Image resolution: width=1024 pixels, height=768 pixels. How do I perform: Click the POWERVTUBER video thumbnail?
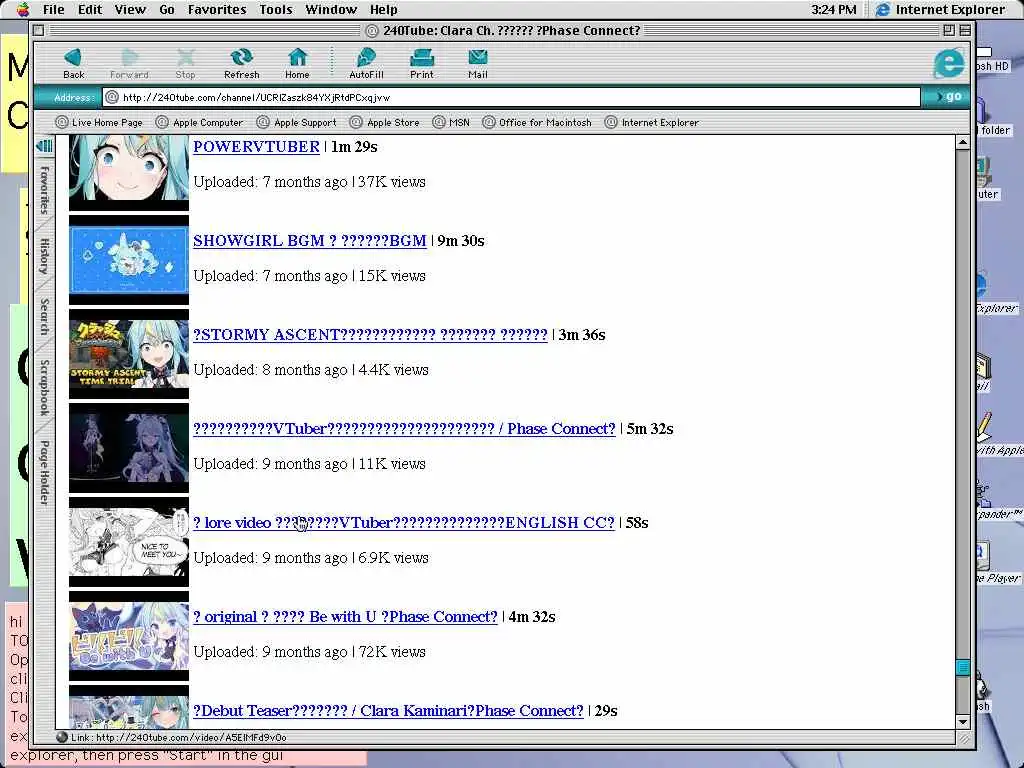[x=129, y=173]
